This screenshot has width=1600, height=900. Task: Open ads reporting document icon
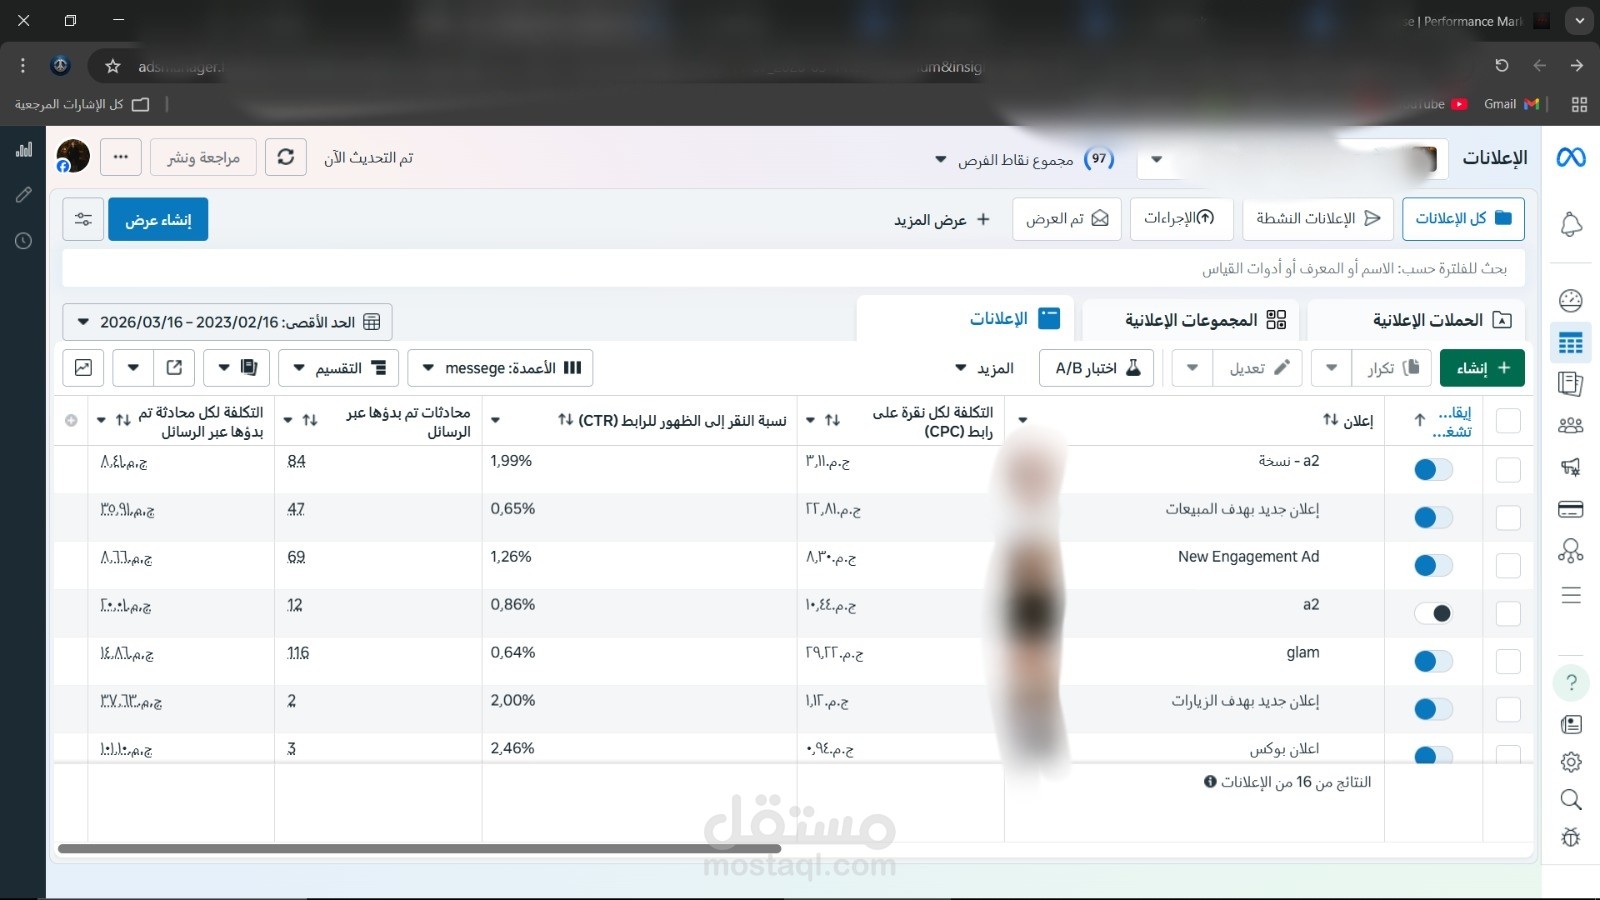pos(1571,384)
